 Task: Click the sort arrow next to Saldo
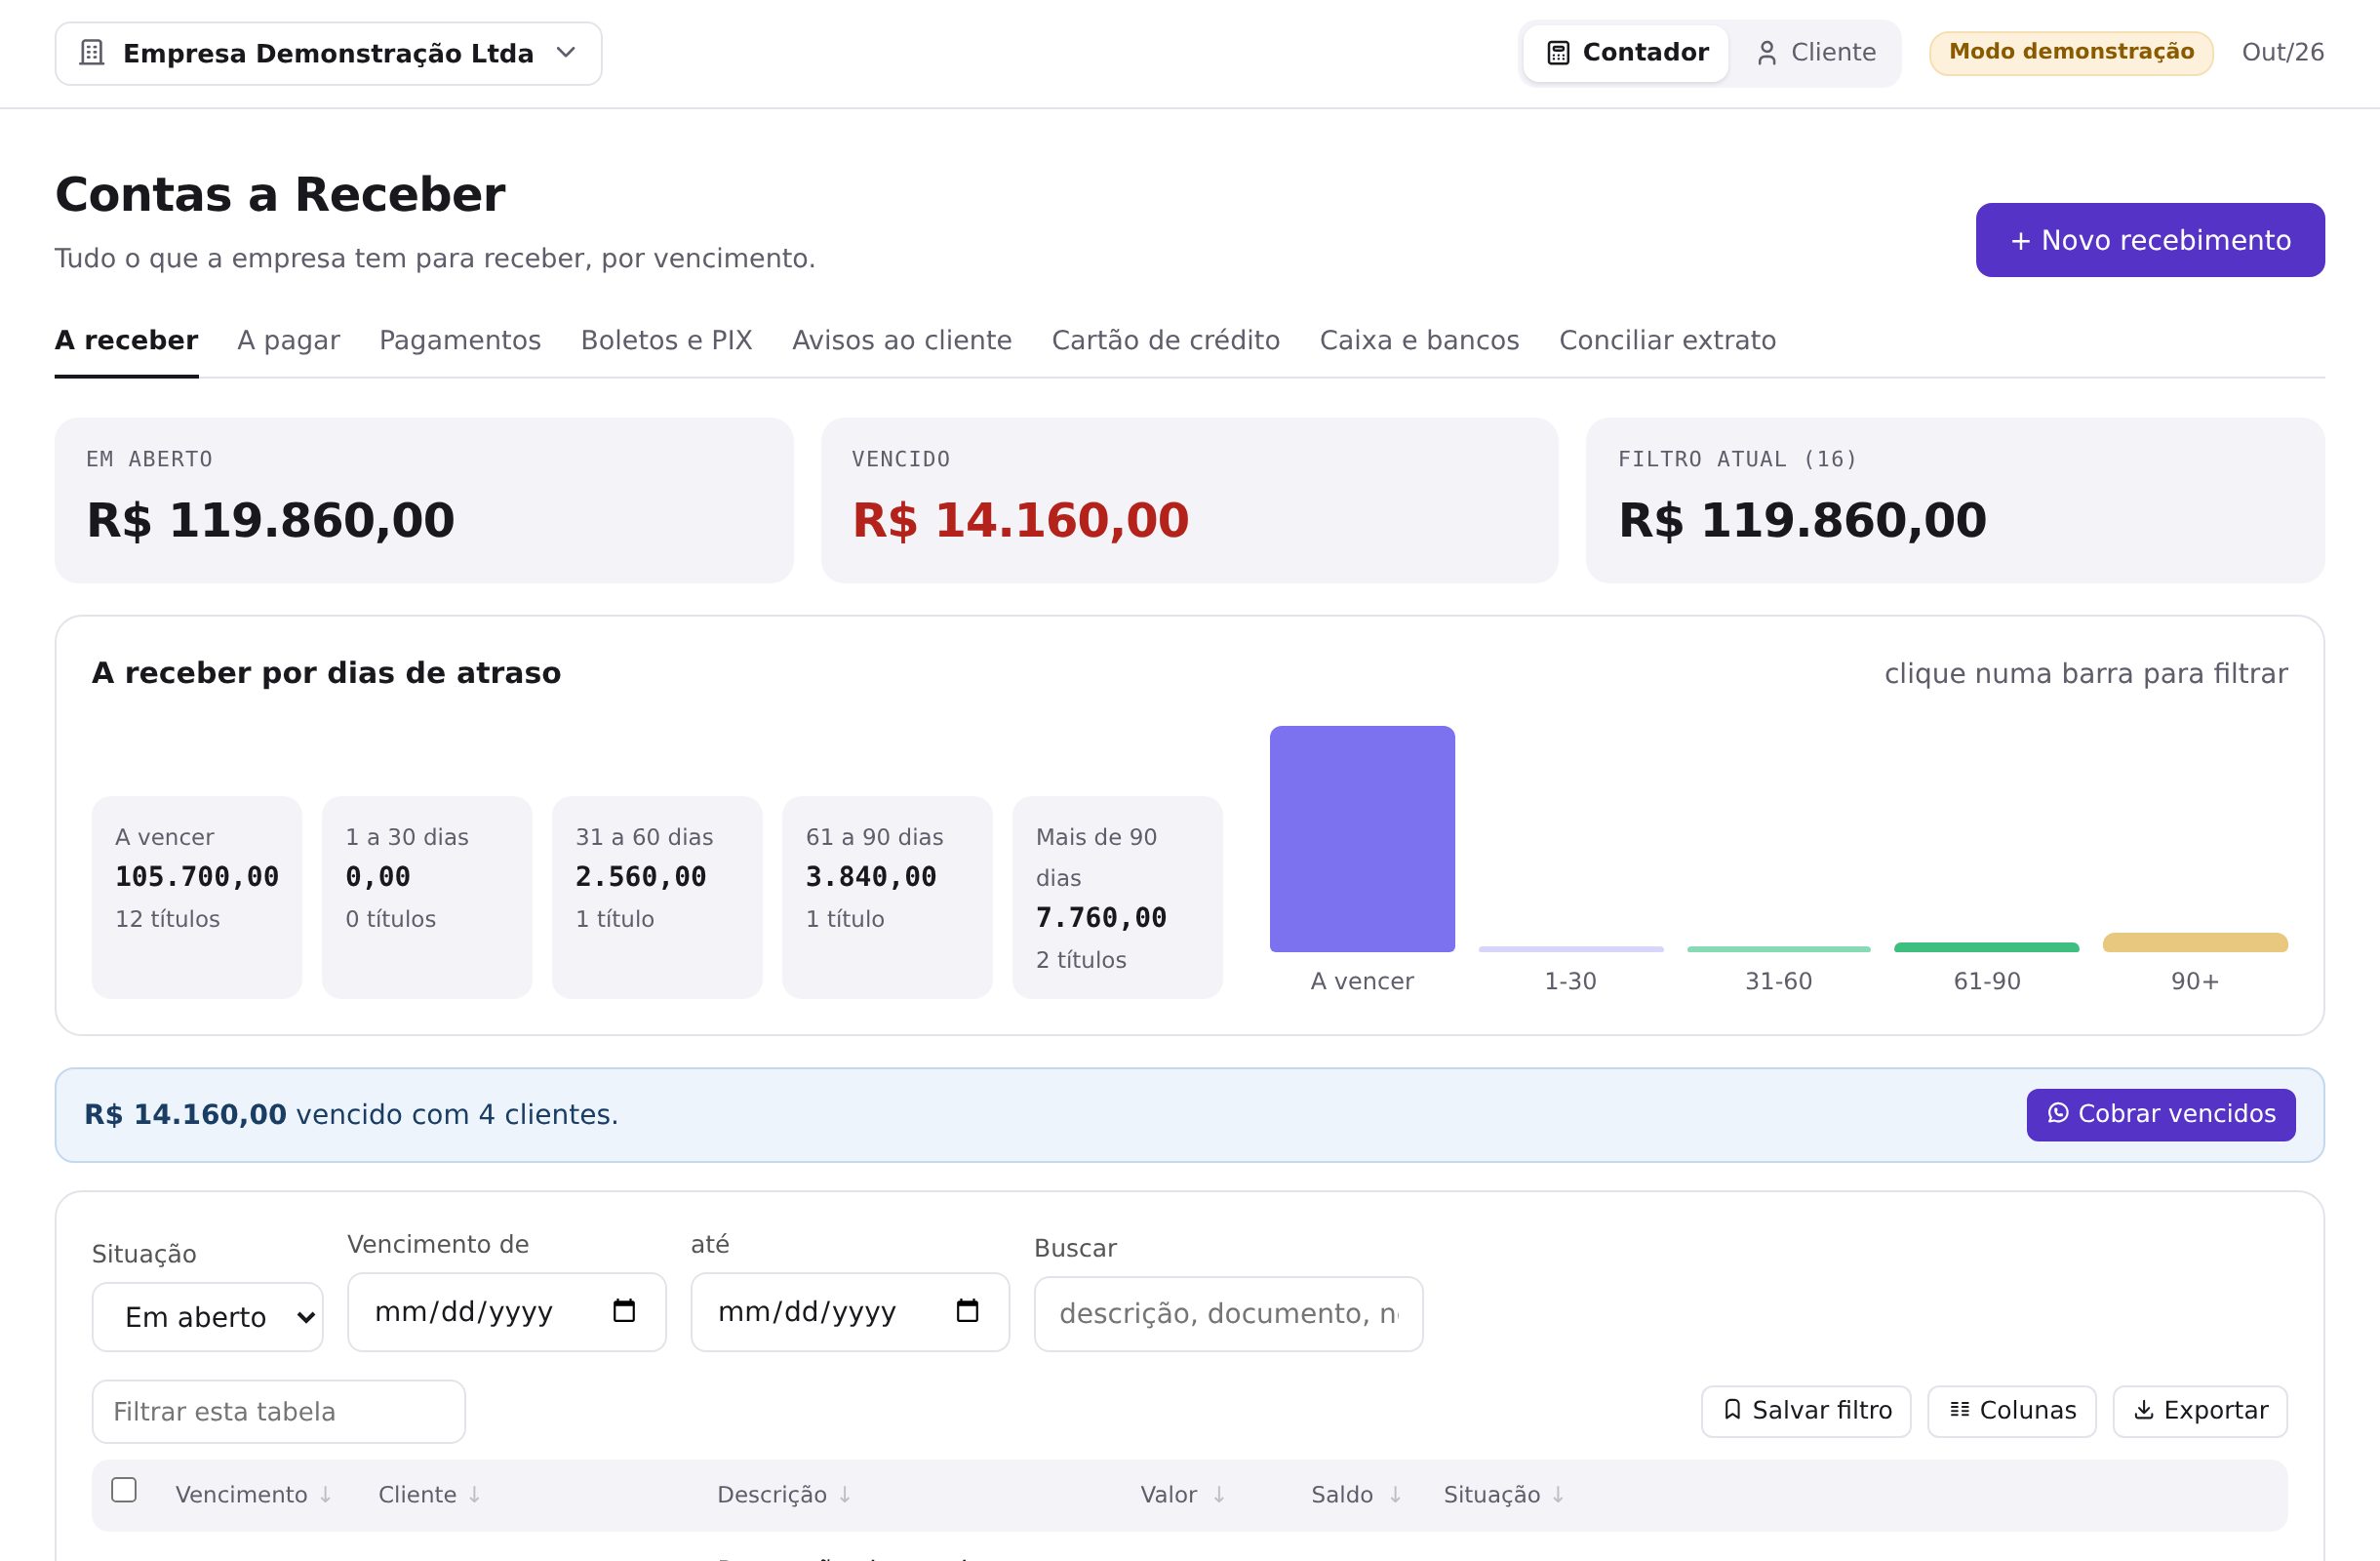pos(1395,1495)
